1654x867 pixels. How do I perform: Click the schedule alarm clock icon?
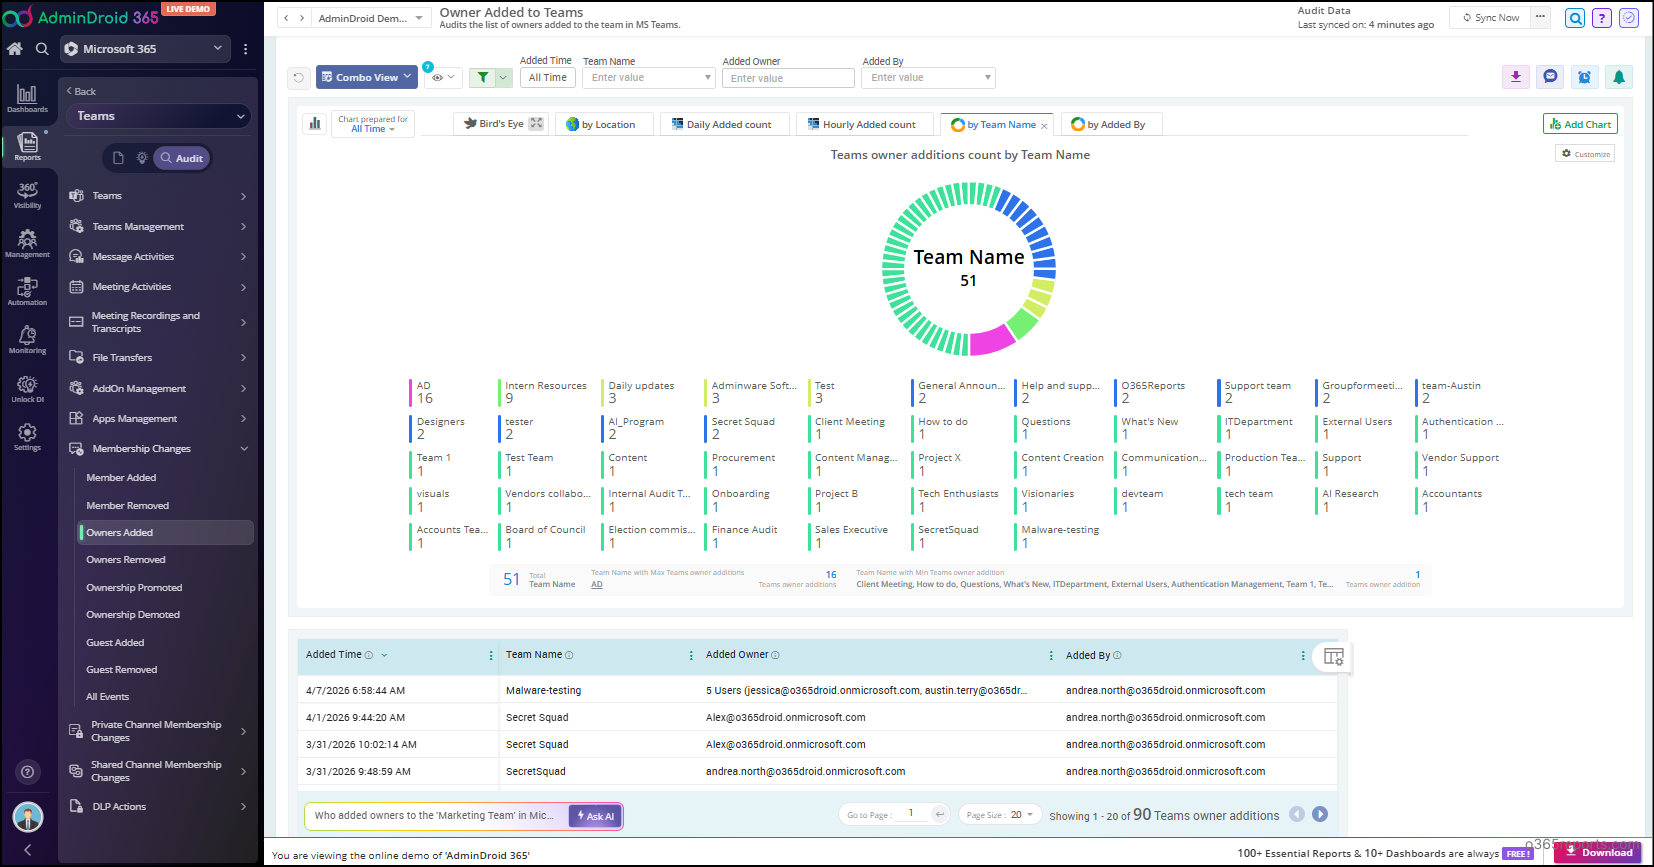point(1584,77)
